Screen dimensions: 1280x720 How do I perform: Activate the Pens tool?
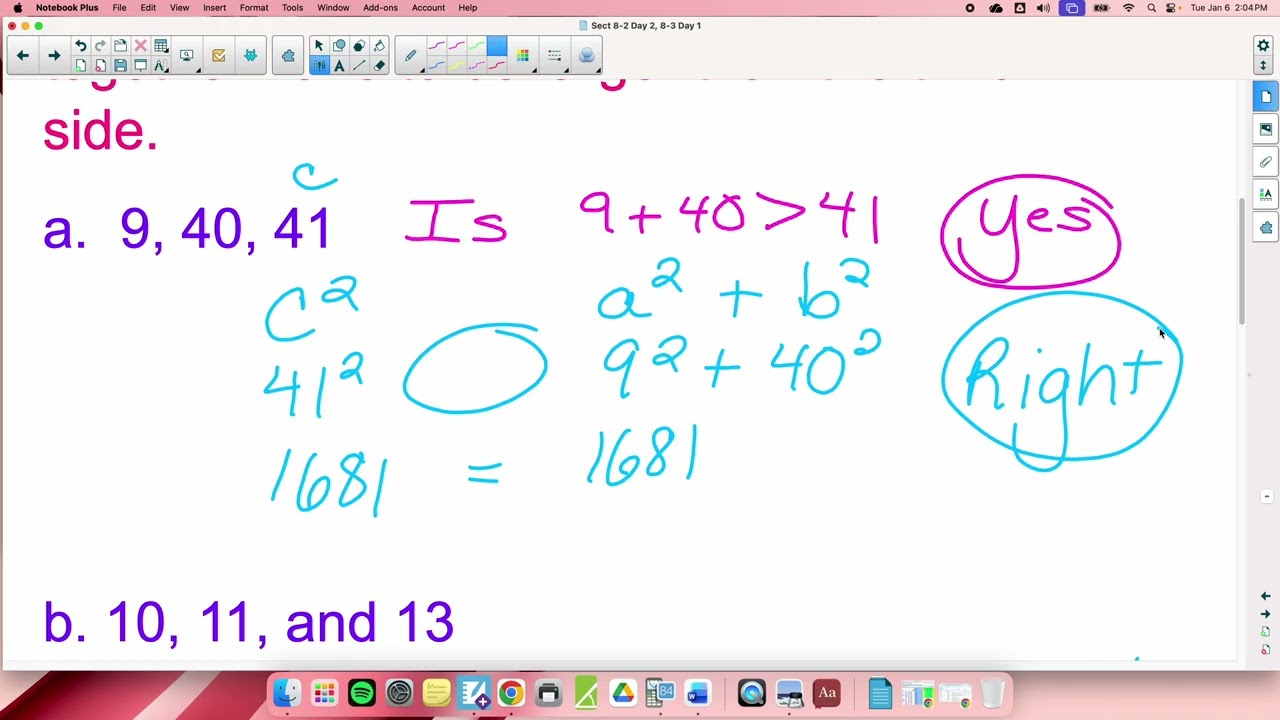coord(319,66)
